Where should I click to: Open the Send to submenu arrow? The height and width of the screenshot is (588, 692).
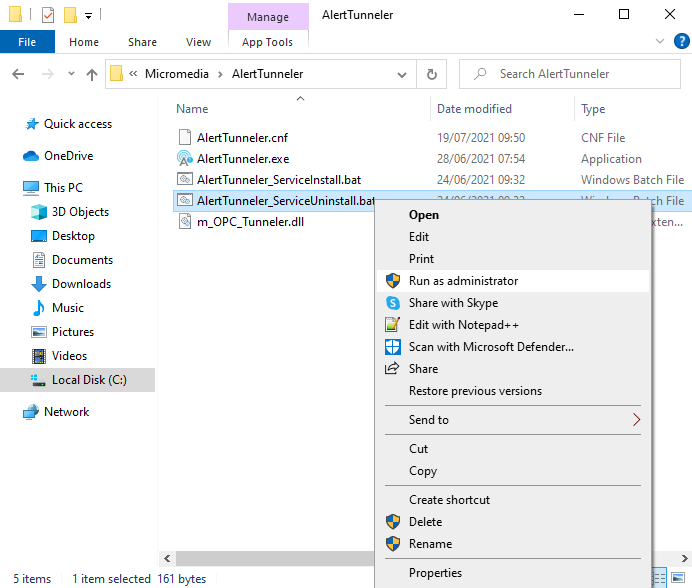pos(637,420)
